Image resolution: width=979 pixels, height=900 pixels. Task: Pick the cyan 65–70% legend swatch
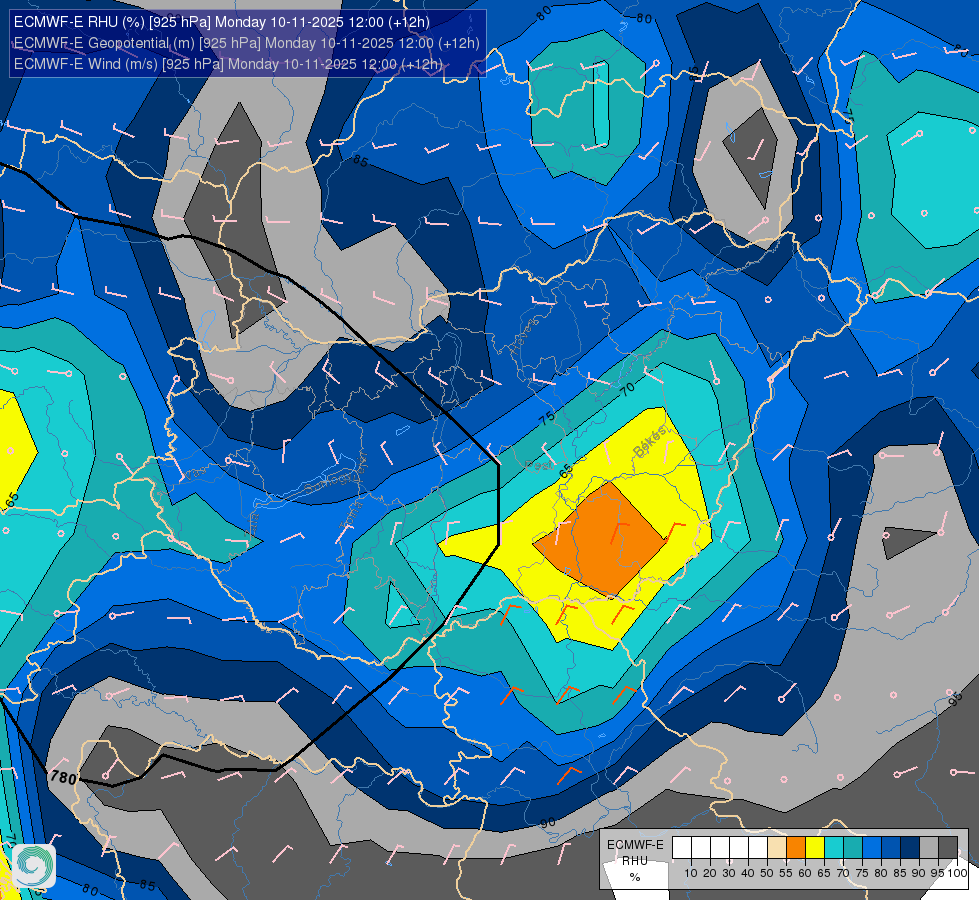tap(834, 847)
